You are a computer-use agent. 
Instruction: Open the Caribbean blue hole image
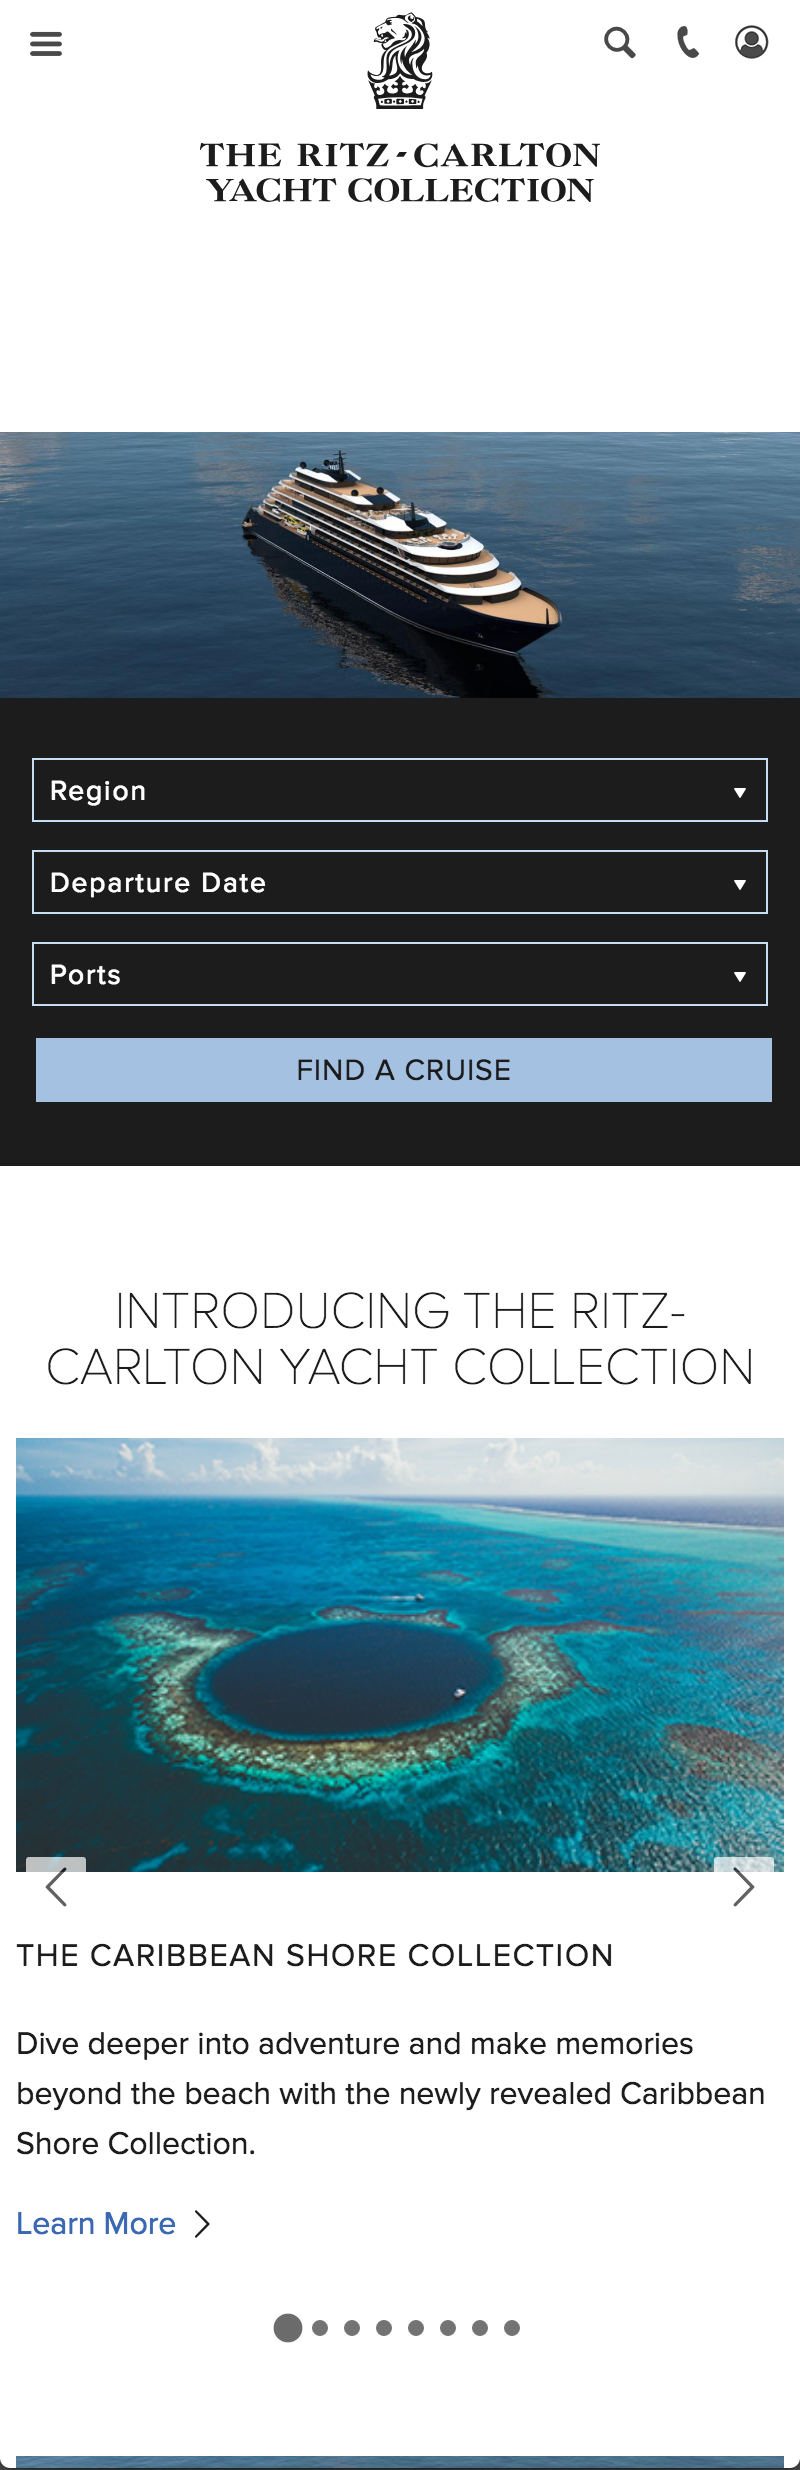400,1654
